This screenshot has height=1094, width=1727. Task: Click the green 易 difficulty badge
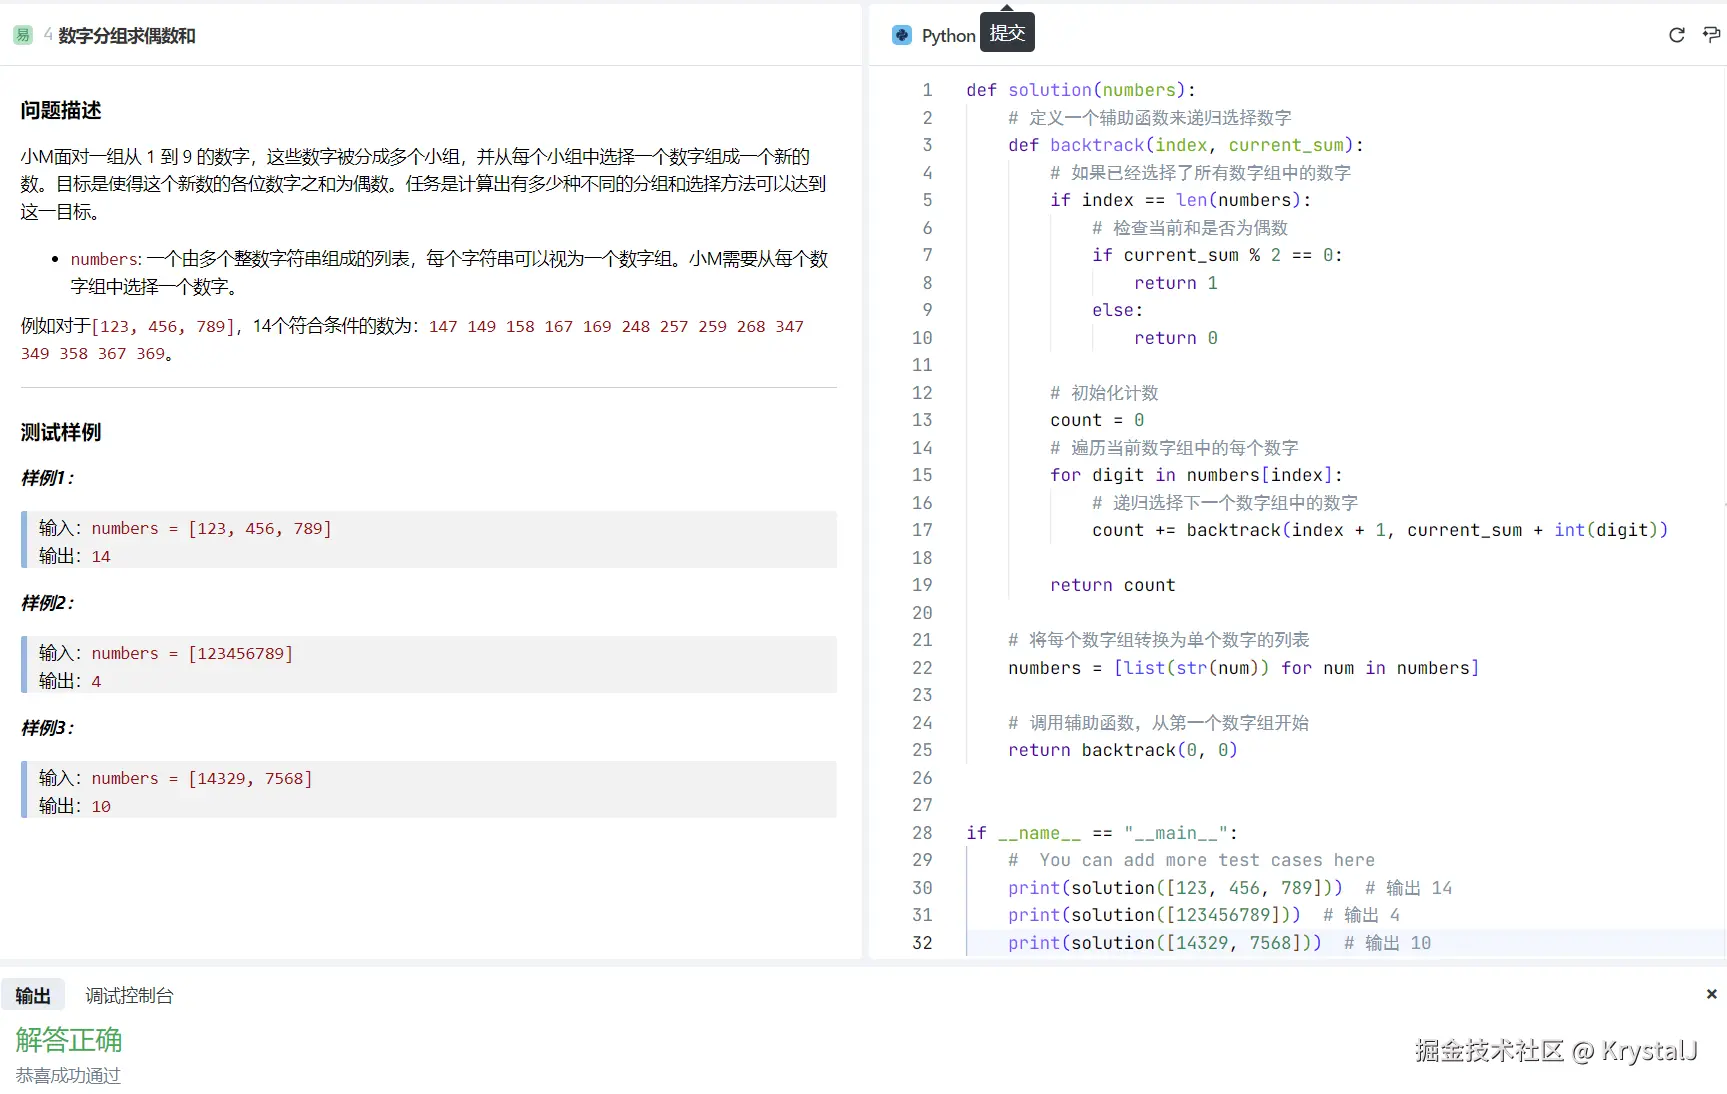click(x=21, y=34)
